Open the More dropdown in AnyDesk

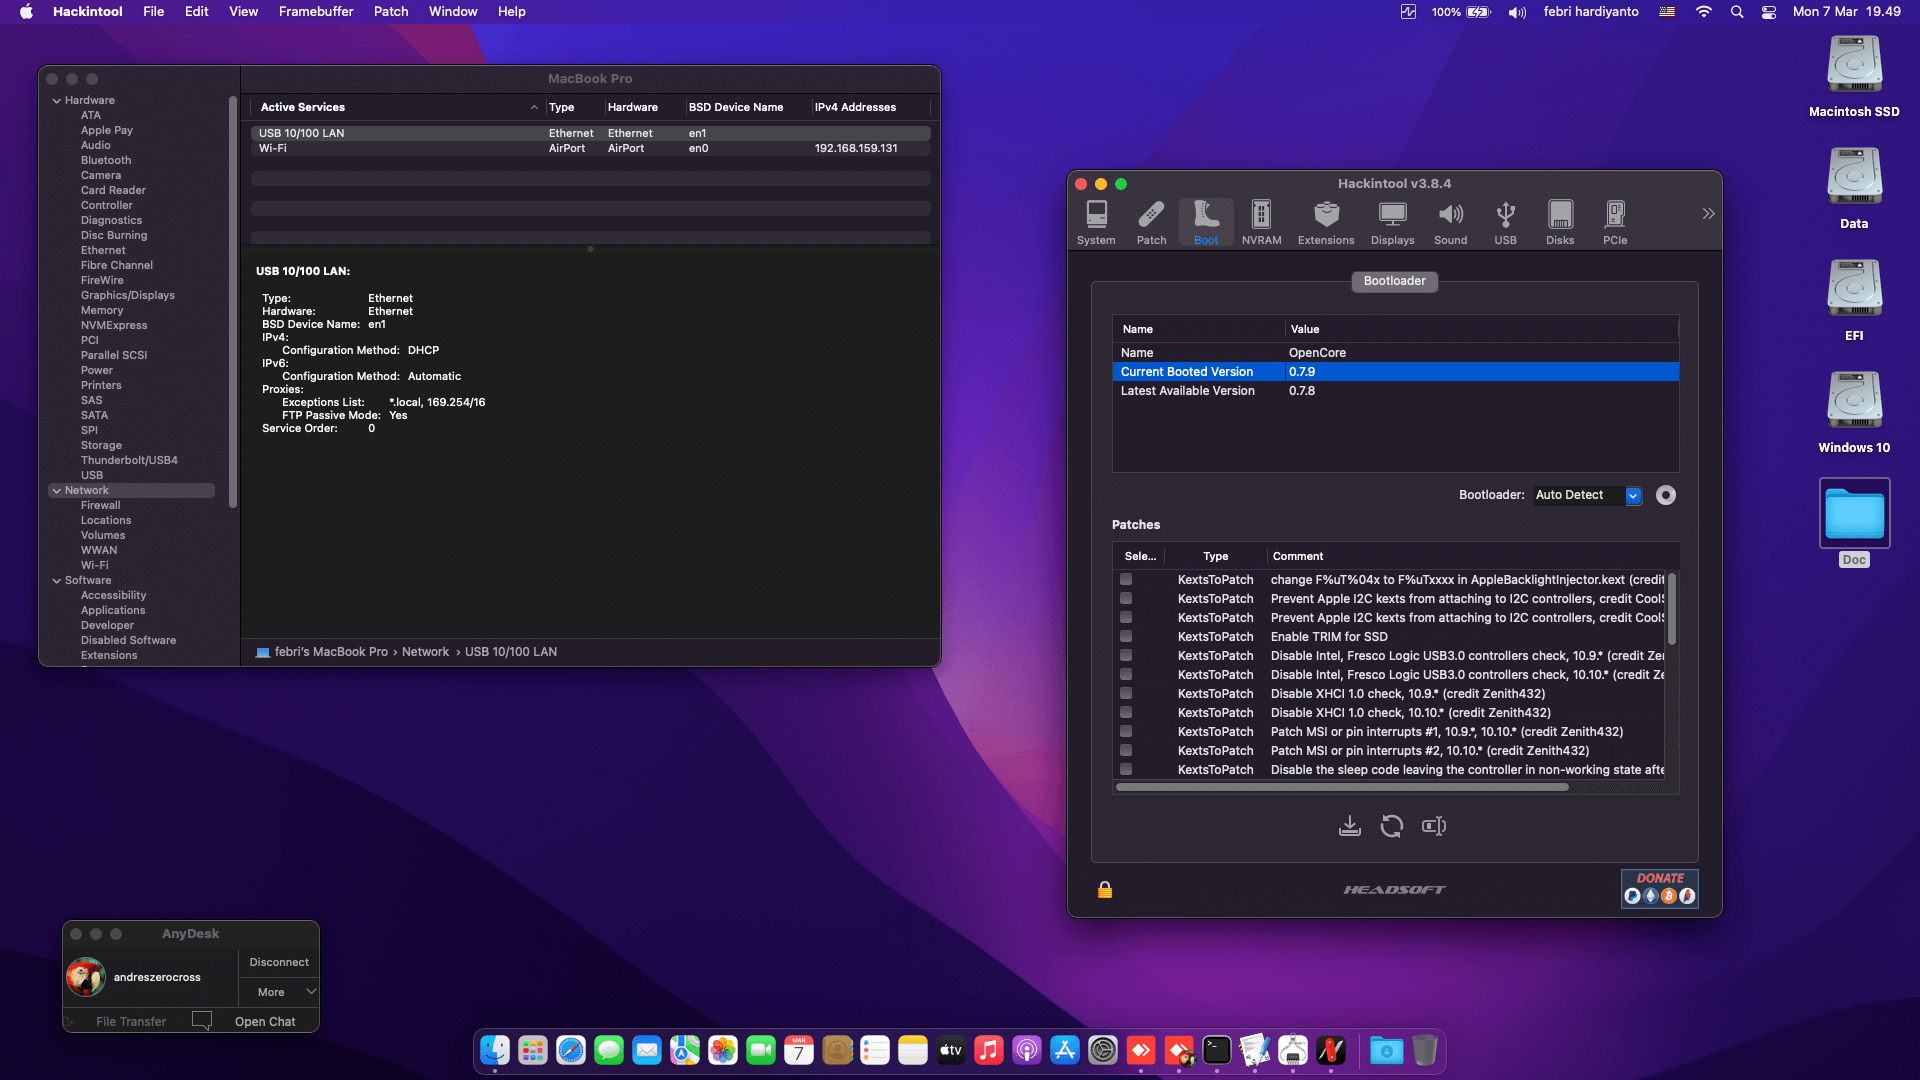coord(279,992)
